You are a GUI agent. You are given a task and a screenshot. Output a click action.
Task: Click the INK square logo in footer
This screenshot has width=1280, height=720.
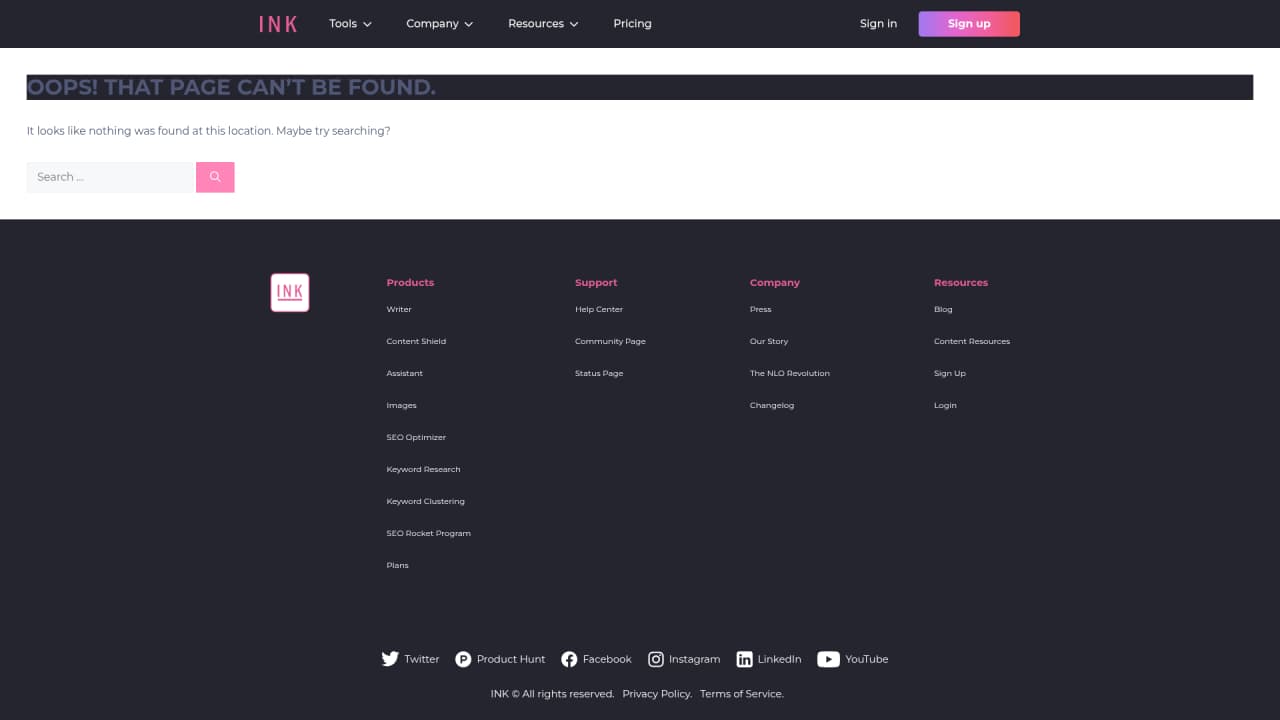click(290, 292)
